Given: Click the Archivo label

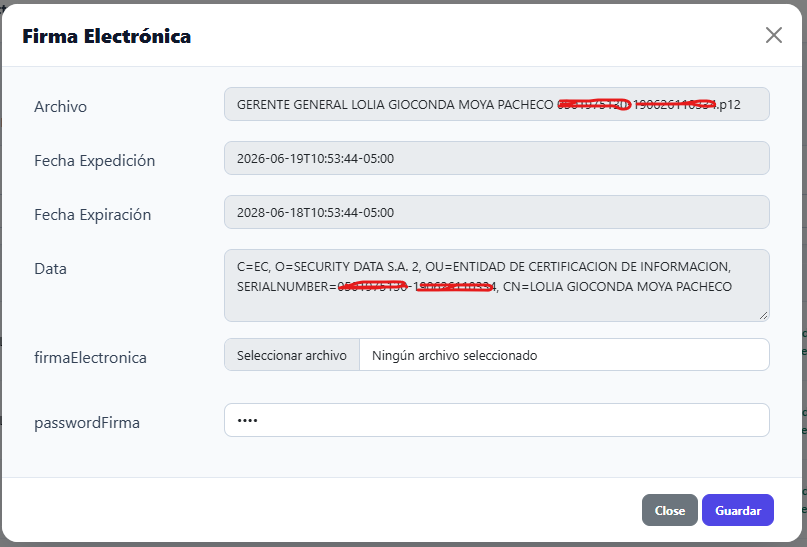Looking at the screenshot, I should tap(60, 107).
